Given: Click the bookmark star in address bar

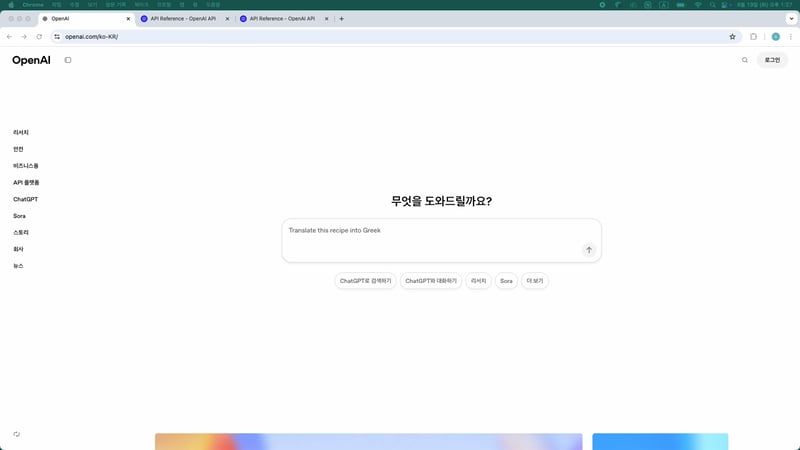Looking at the screenshot, I should (733, 36).
